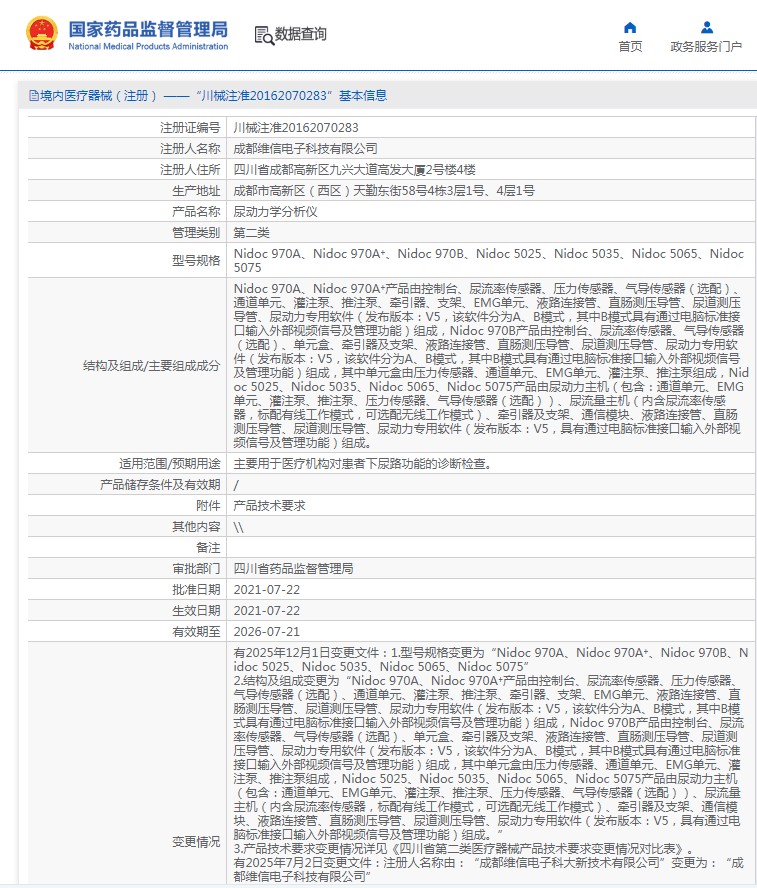Click the 首页 home icon
The image size is (757, 888).
pyautogui.click(x=630, y=27)
